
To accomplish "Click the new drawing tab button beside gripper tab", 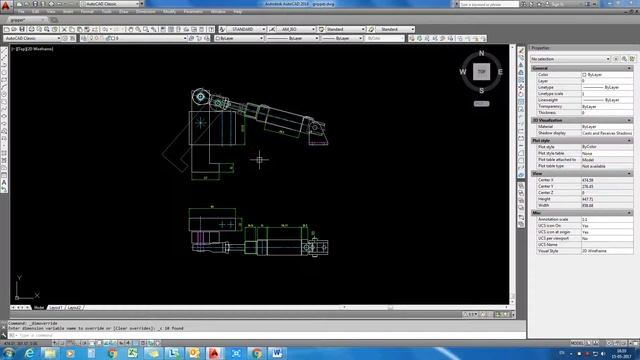I will pos(53,20).
